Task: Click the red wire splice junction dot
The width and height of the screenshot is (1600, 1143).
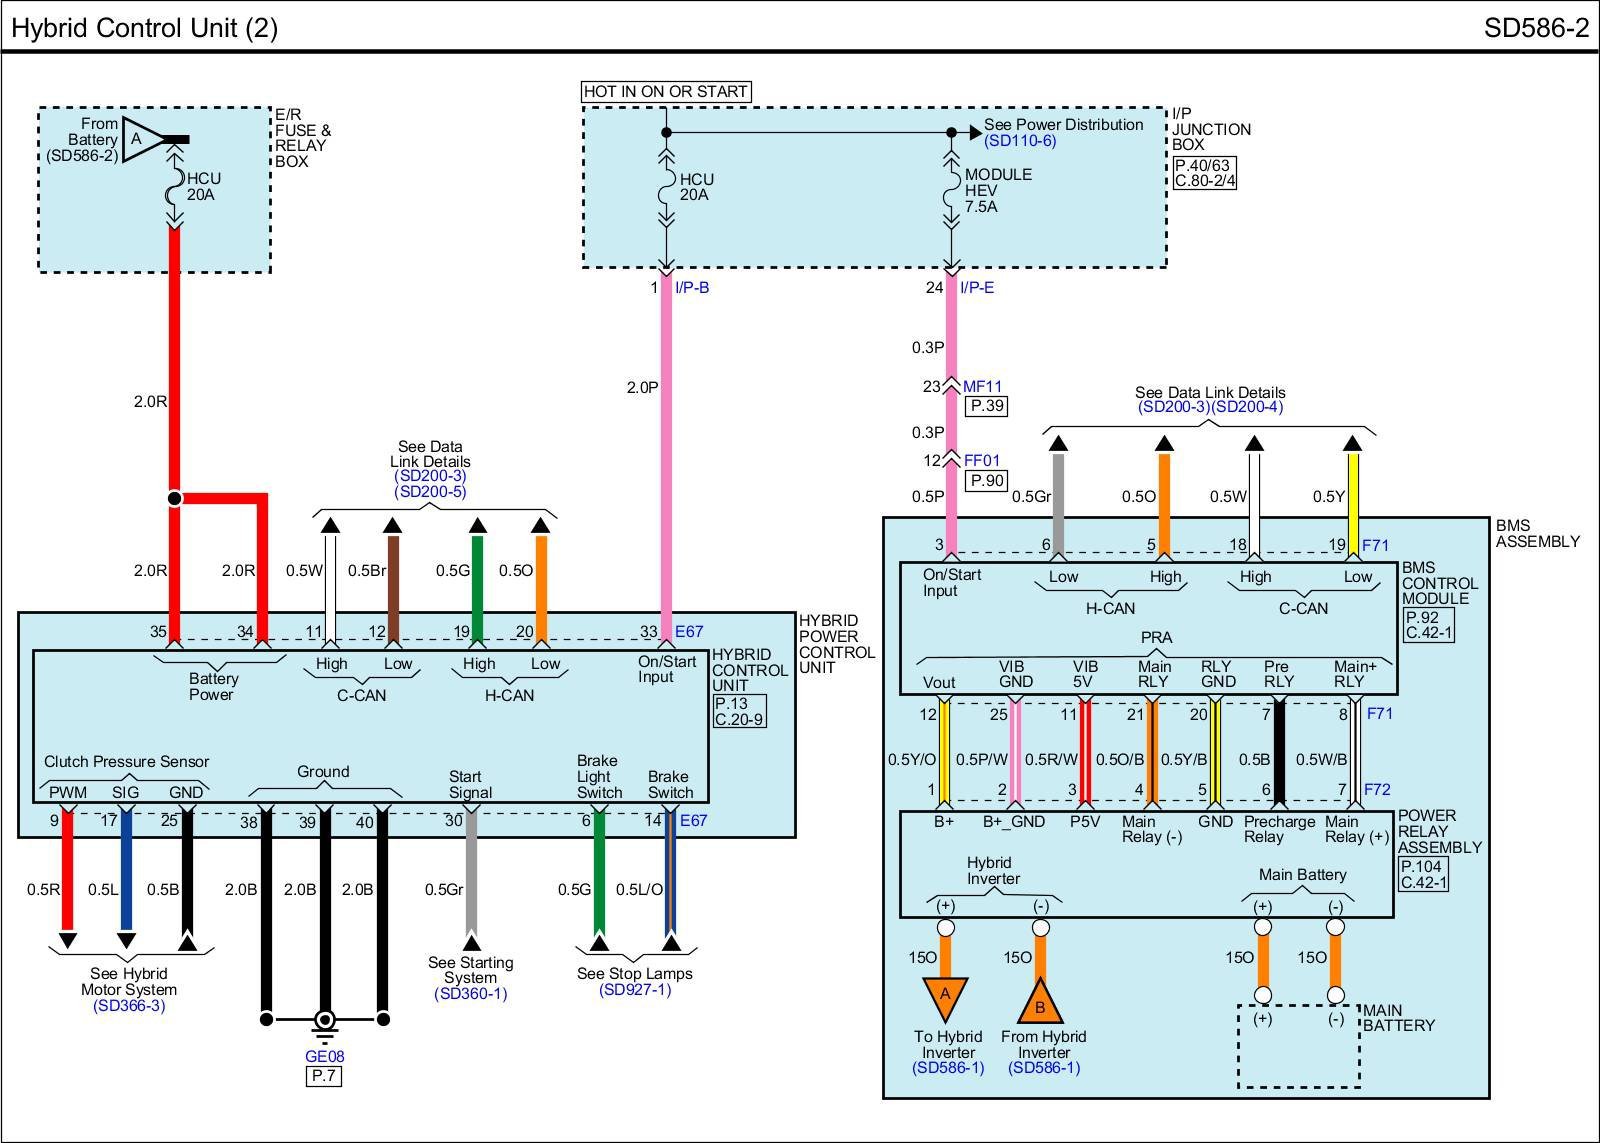Action: (x=175, y=498)
